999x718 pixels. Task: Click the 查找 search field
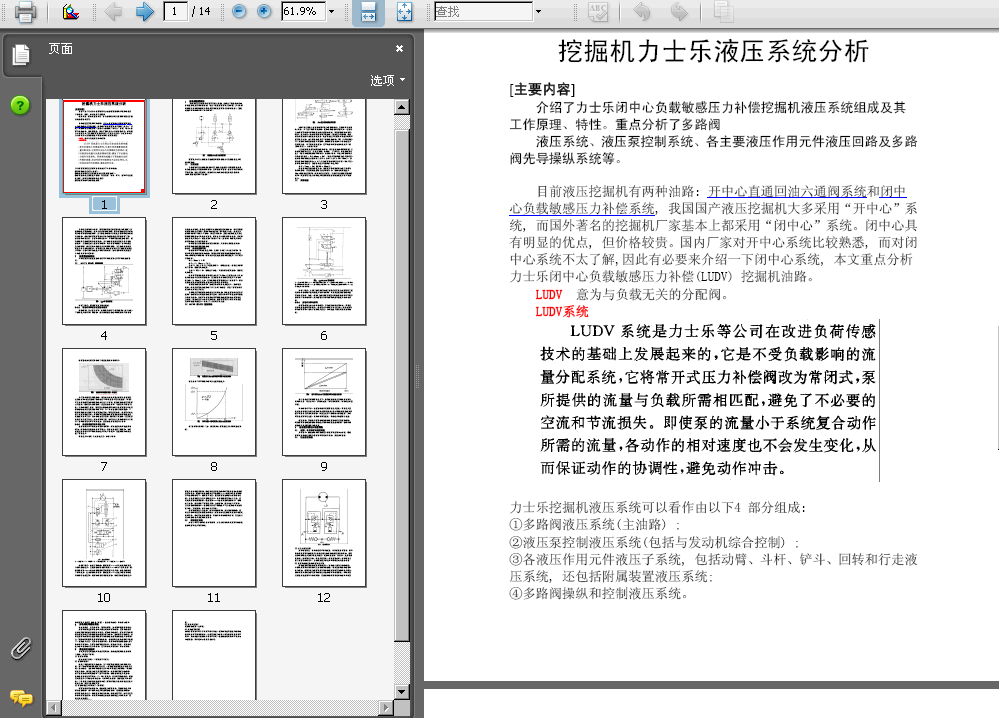coord(484,11)
